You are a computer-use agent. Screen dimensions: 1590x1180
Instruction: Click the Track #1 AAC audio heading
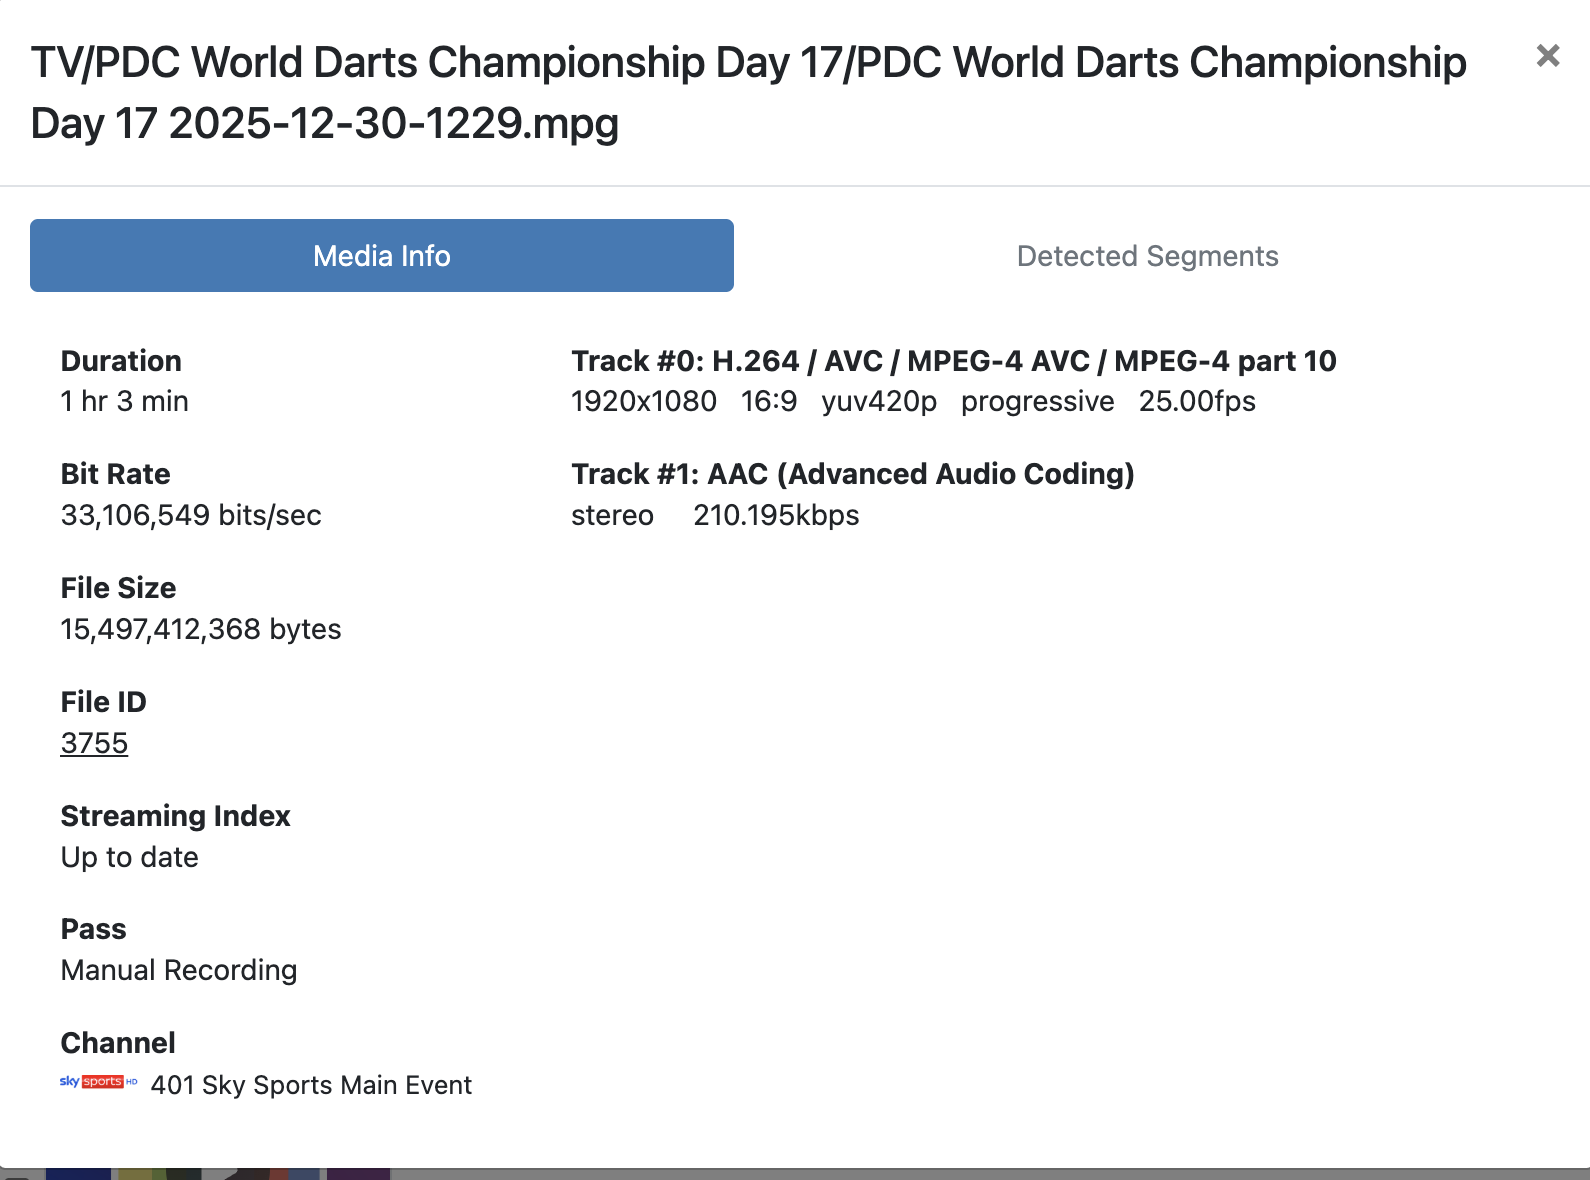[x=852, y=474]
